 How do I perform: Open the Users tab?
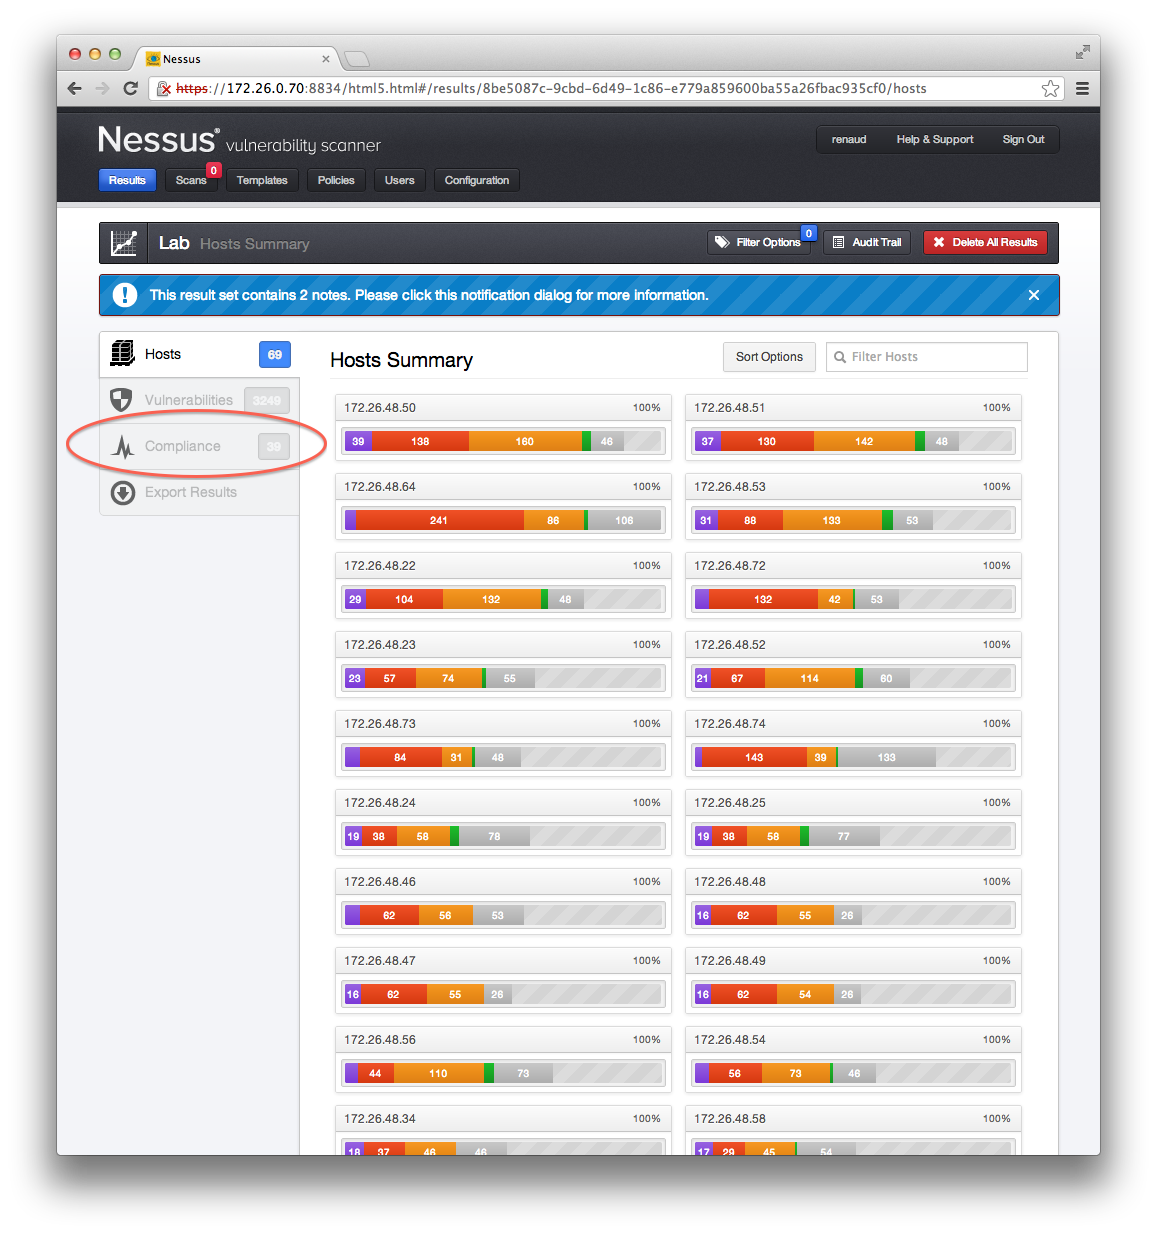pyautogui.click(x=400, y=180)
